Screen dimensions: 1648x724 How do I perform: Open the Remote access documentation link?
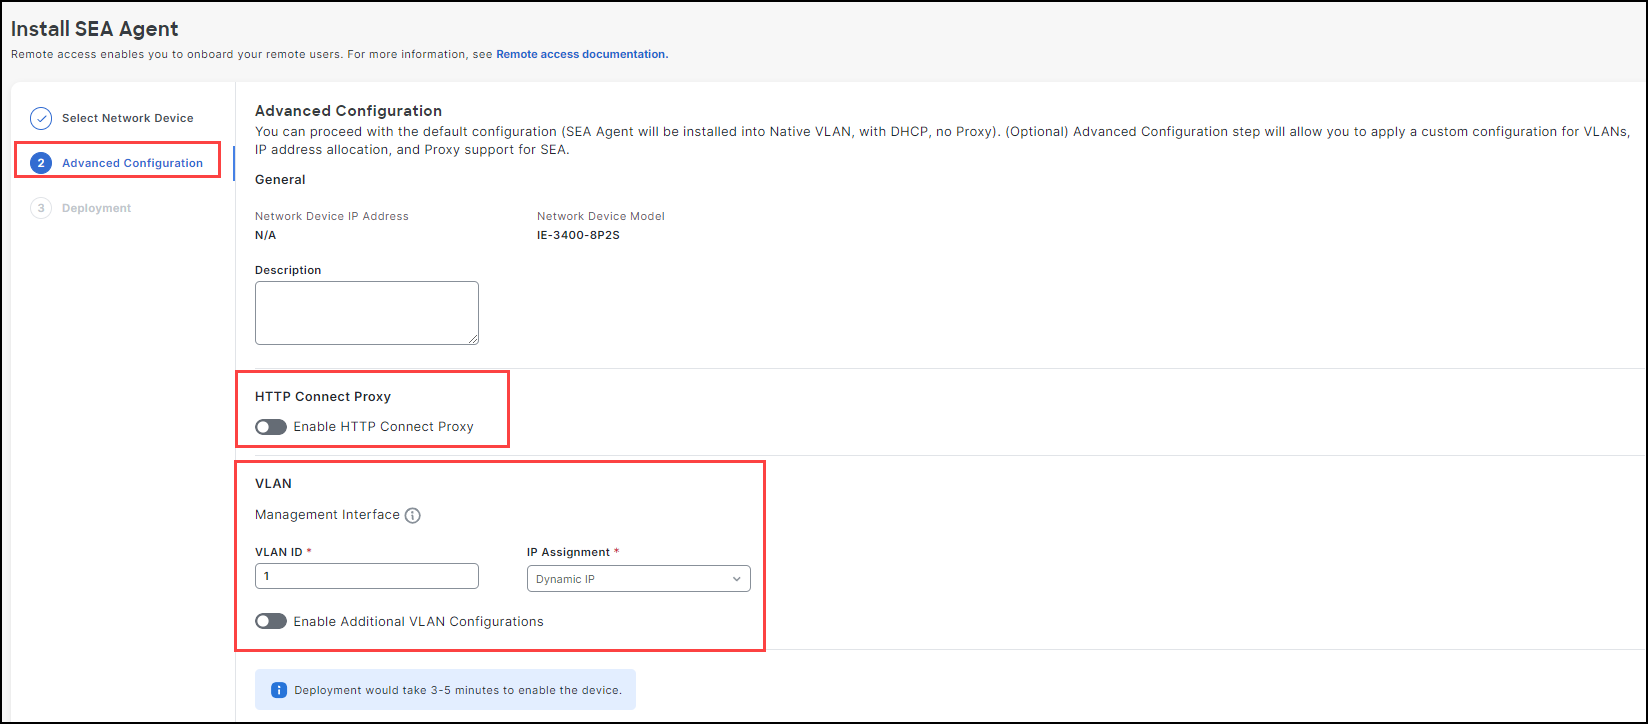click(582, 54)
